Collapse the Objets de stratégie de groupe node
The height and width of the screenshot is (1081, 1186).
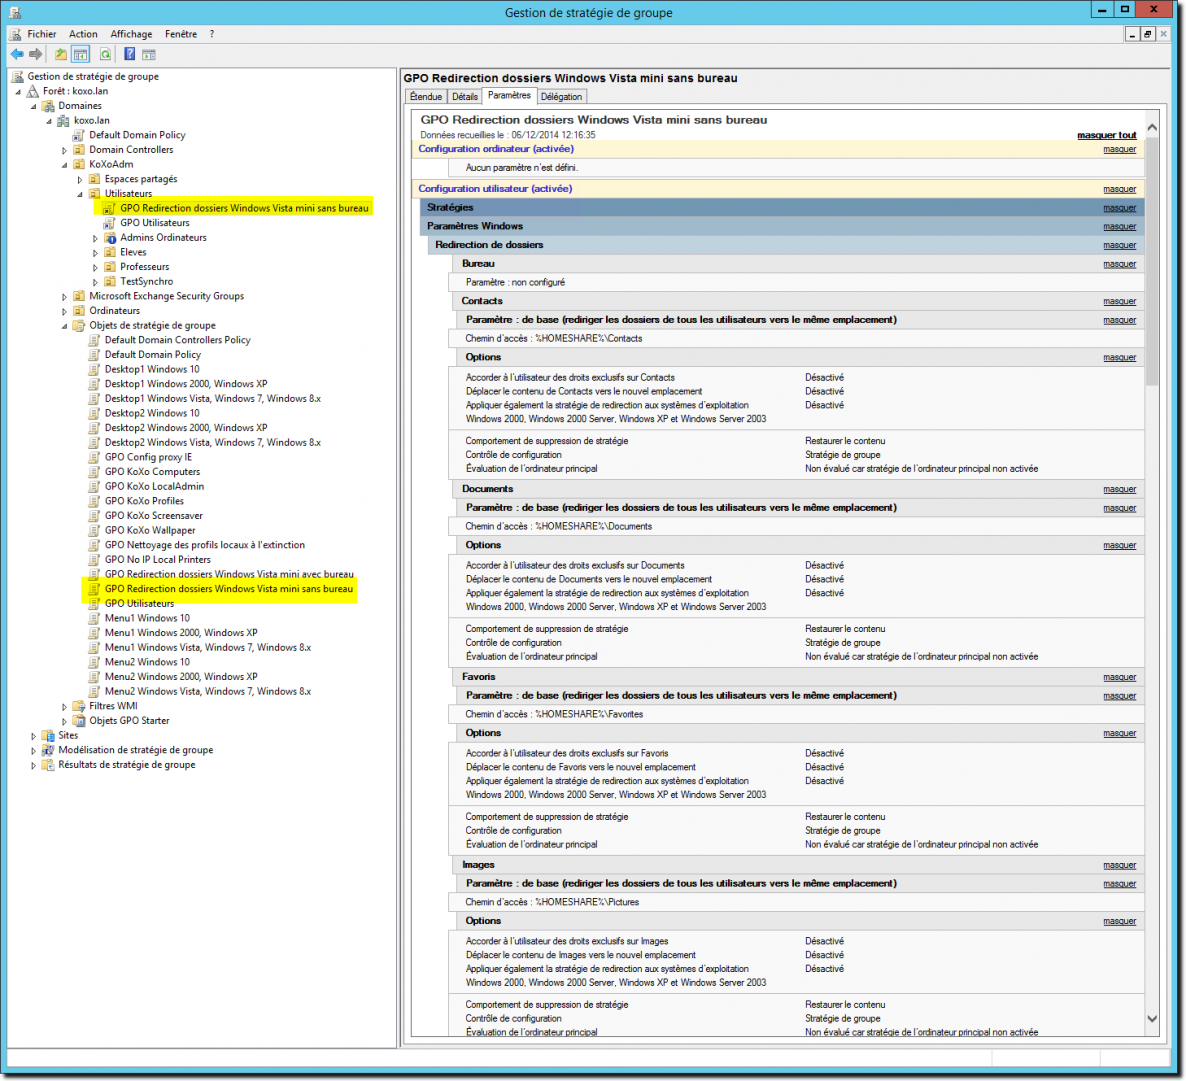pyautogui.click(x=64, y=326)
